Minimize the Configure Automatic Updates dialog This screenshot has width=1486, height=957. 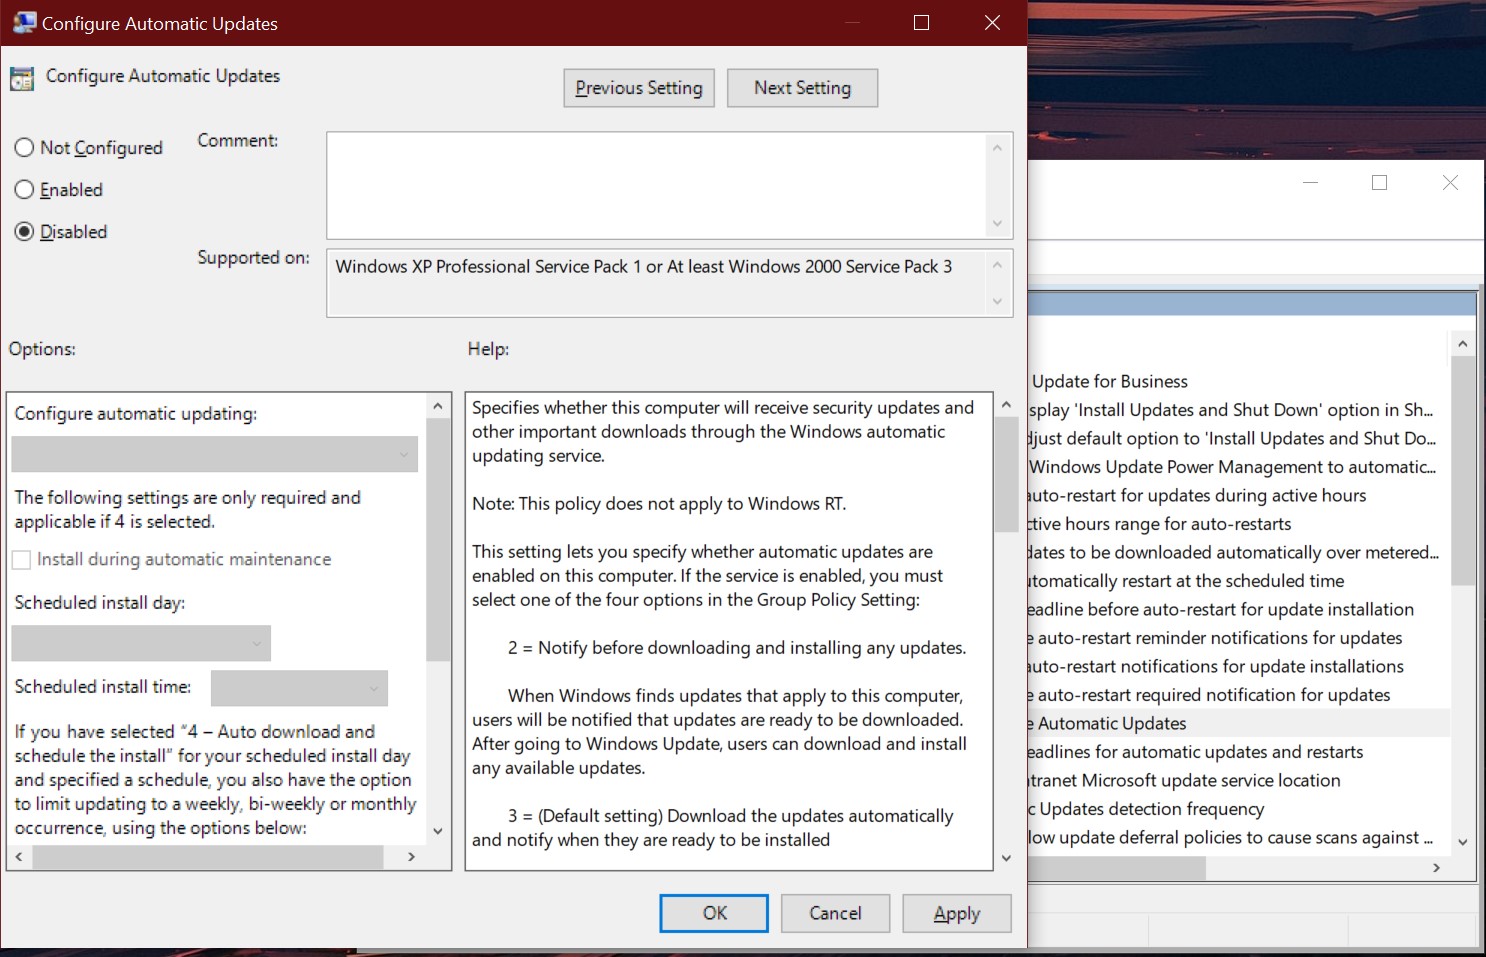(x=852, y=23)
